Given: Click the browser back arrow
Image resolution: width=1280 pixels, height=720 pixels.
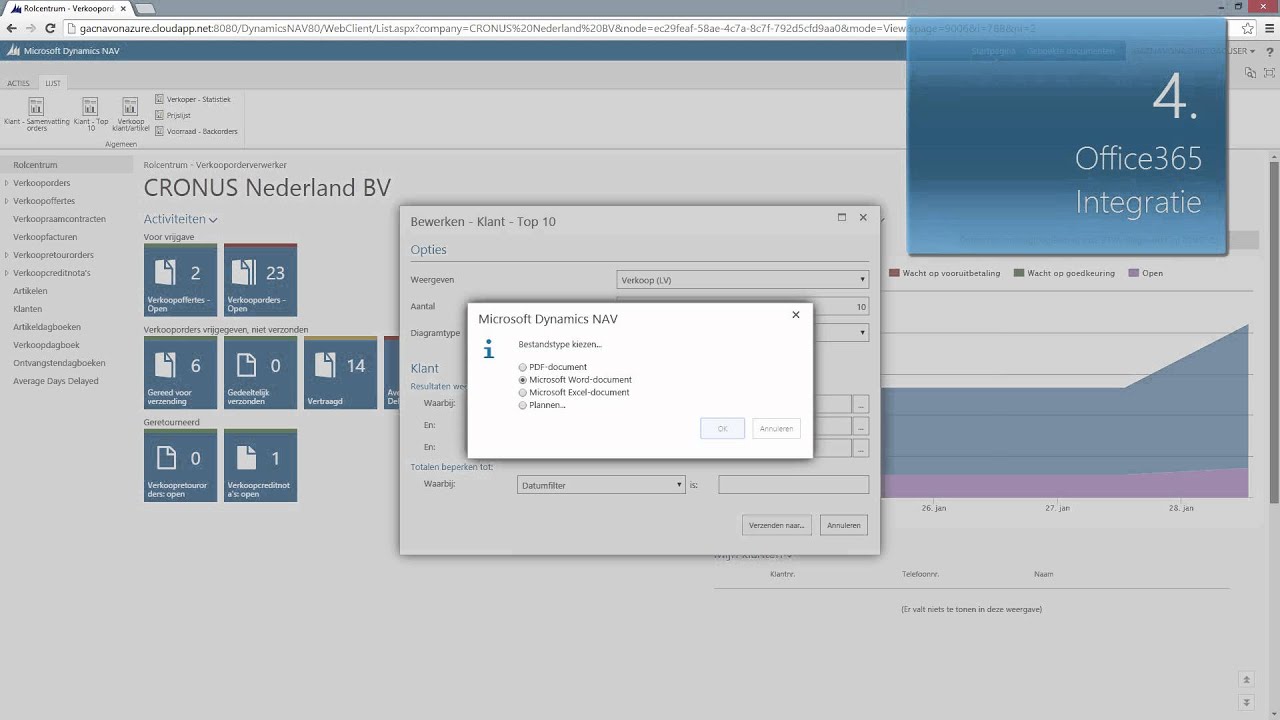Looking at the screenshot, I should 11,29.
